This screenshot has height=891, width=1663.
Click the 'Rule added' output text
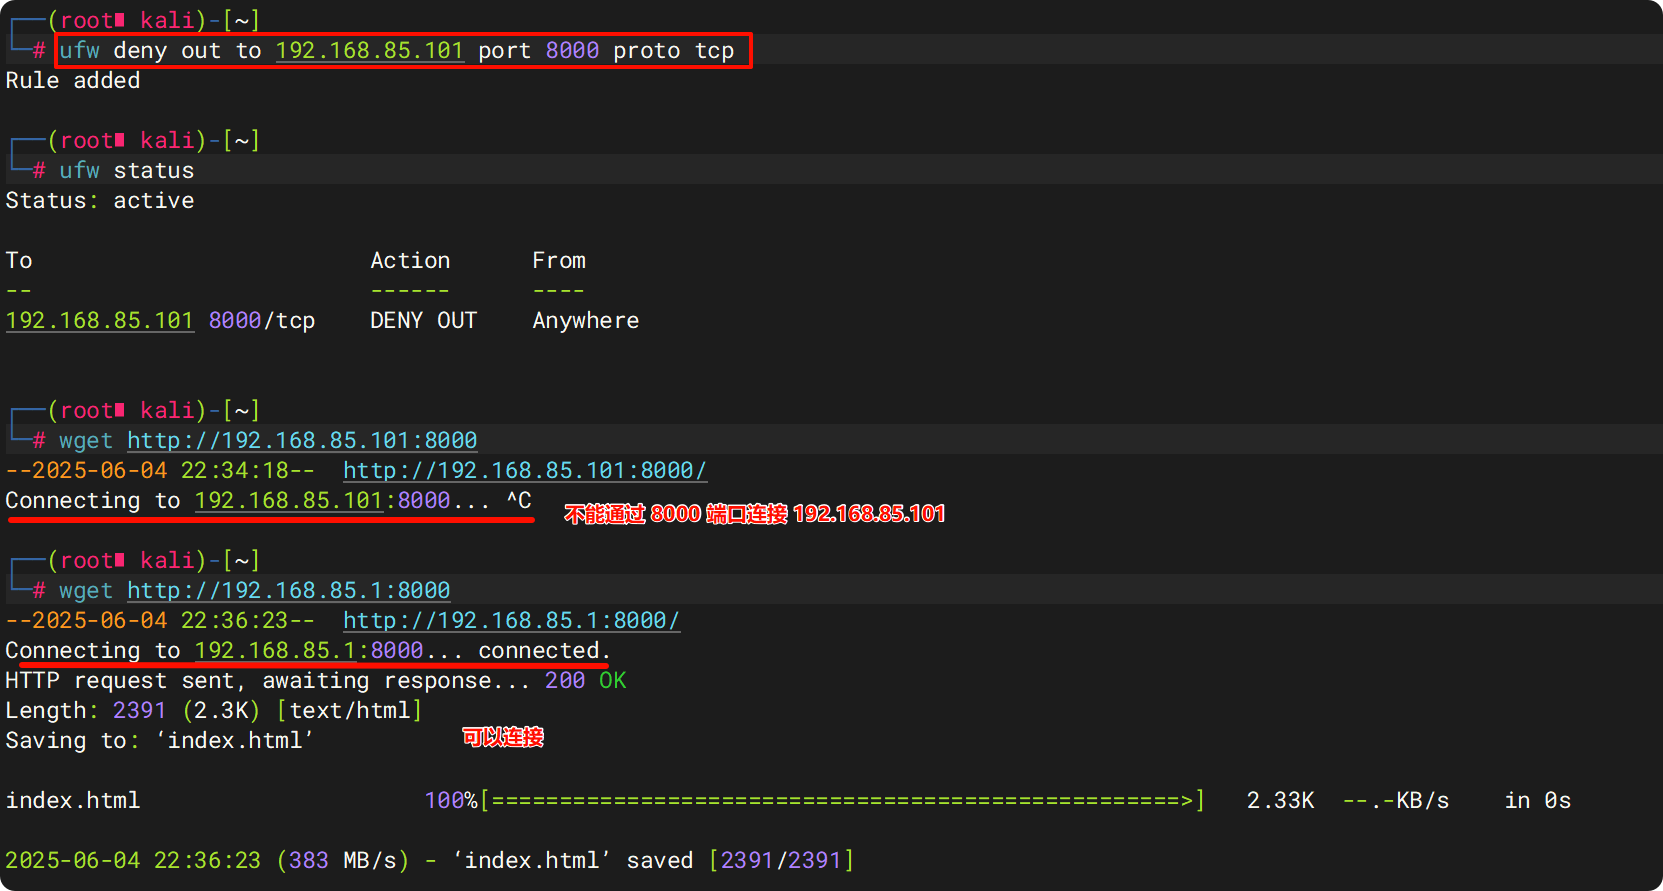[x=73, y=81]
